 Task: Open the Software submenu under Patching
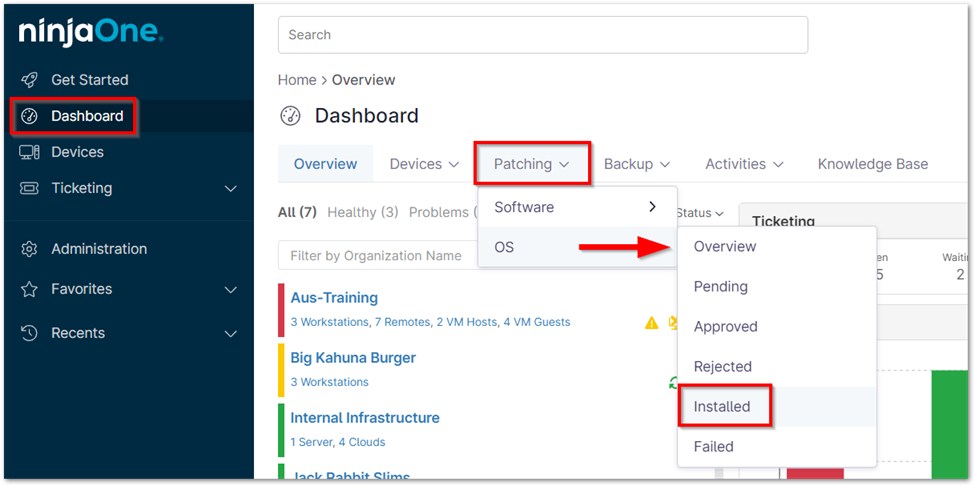click(576, 207)
